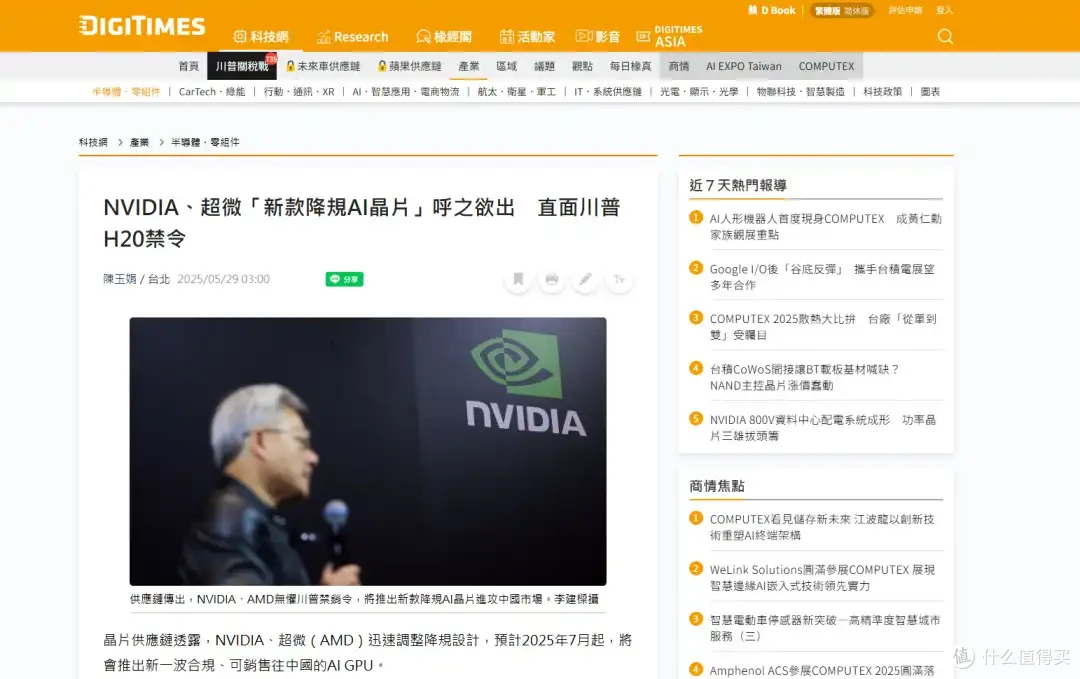Open D Book link
The image size is (1080, 679).
point(771,10)
